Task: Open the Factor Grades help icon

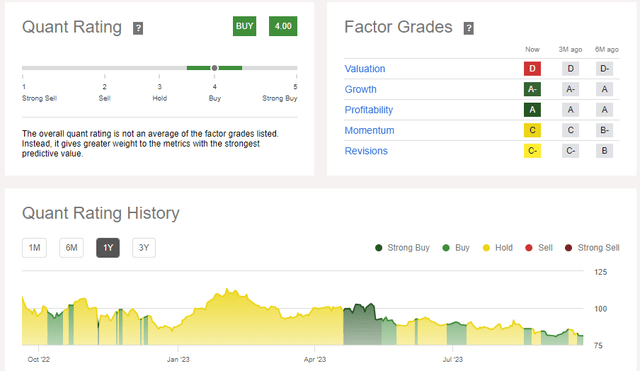Action: click(469, 28)
